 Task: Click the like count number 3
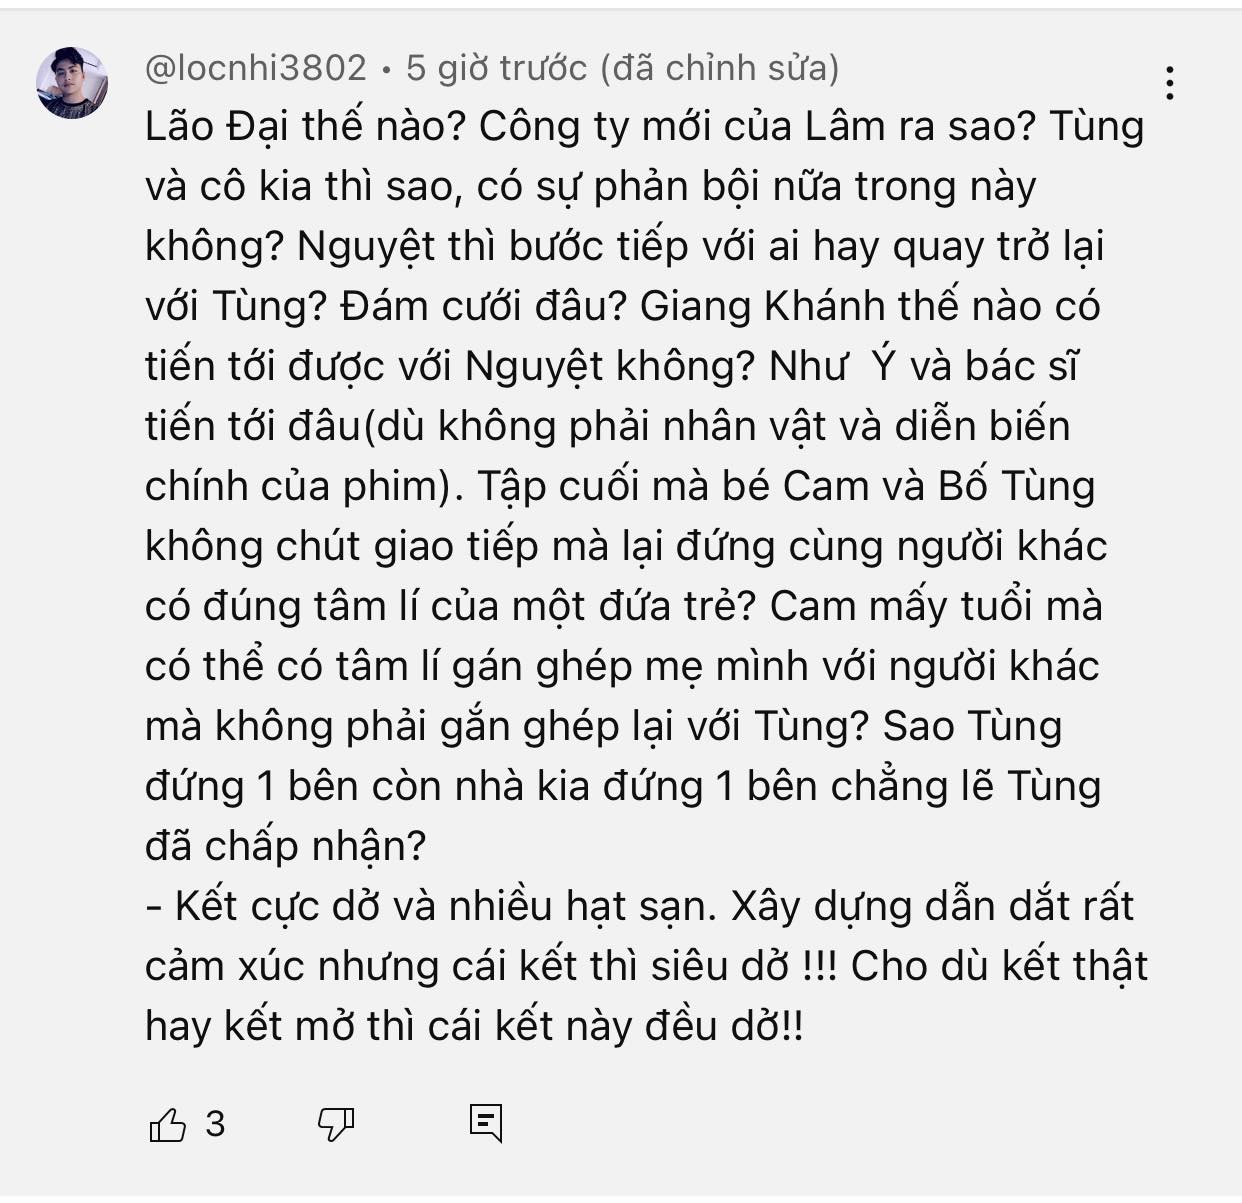point(215,1125)
